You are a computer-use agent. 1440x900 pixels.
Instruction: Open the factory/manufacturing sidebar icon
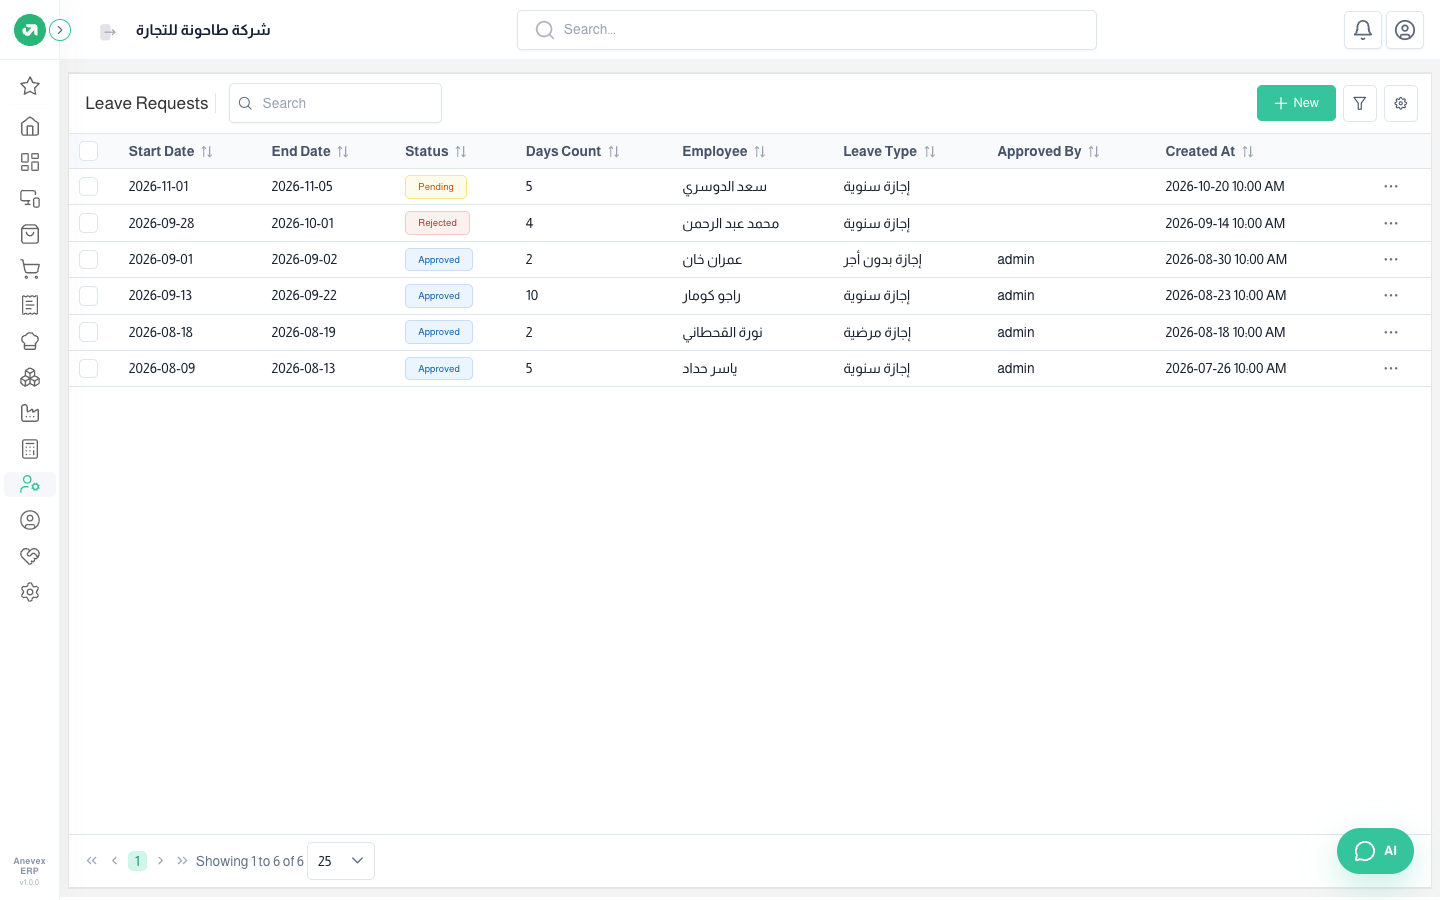(30, 413)
